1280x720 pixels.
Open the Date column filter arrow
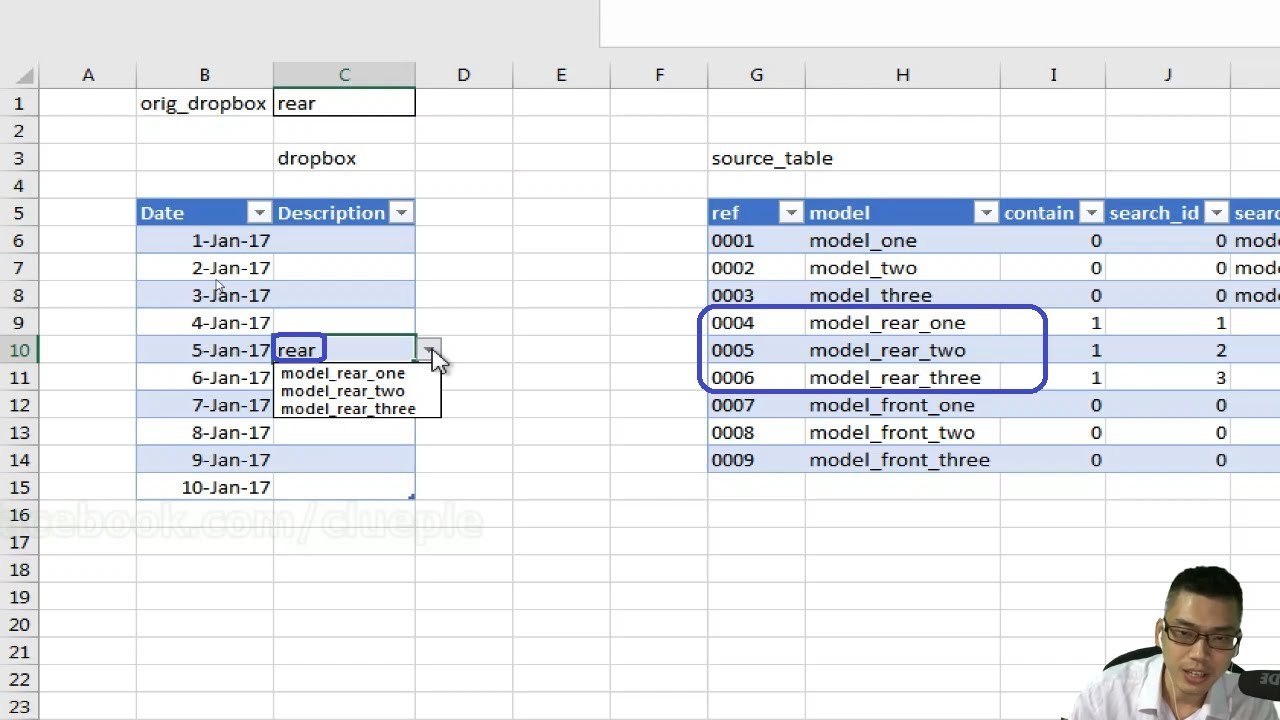[x=259, y=213]
